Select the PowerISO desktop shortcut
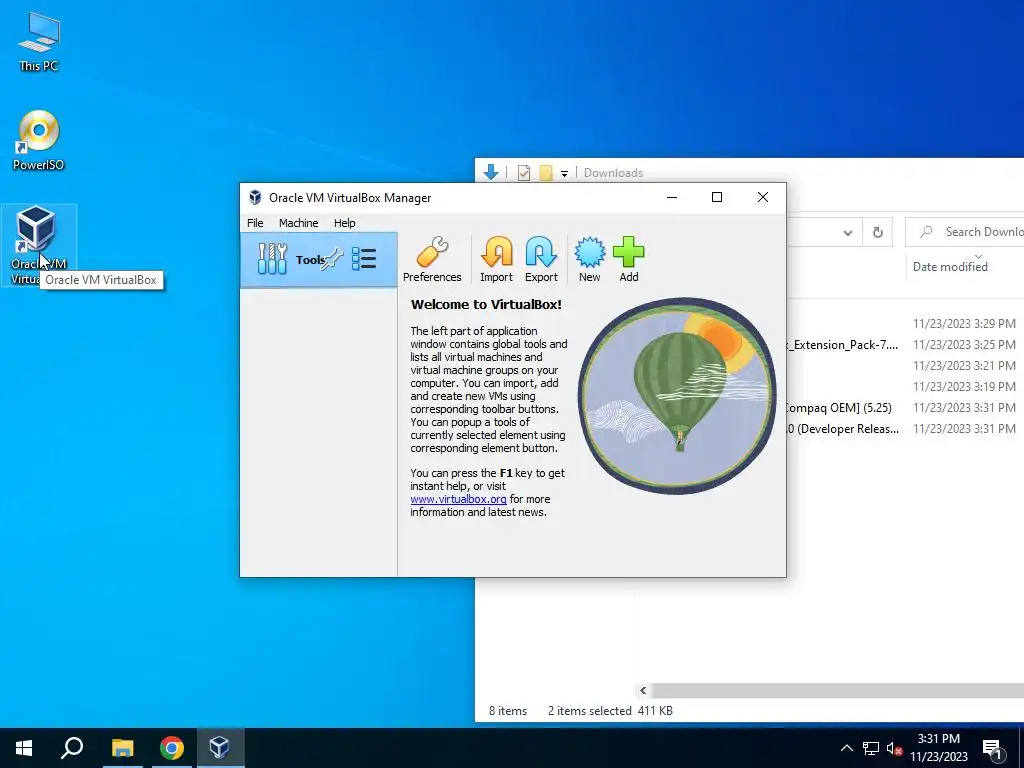The height and width of the screenshot is (768, 1024). (39, 140)
